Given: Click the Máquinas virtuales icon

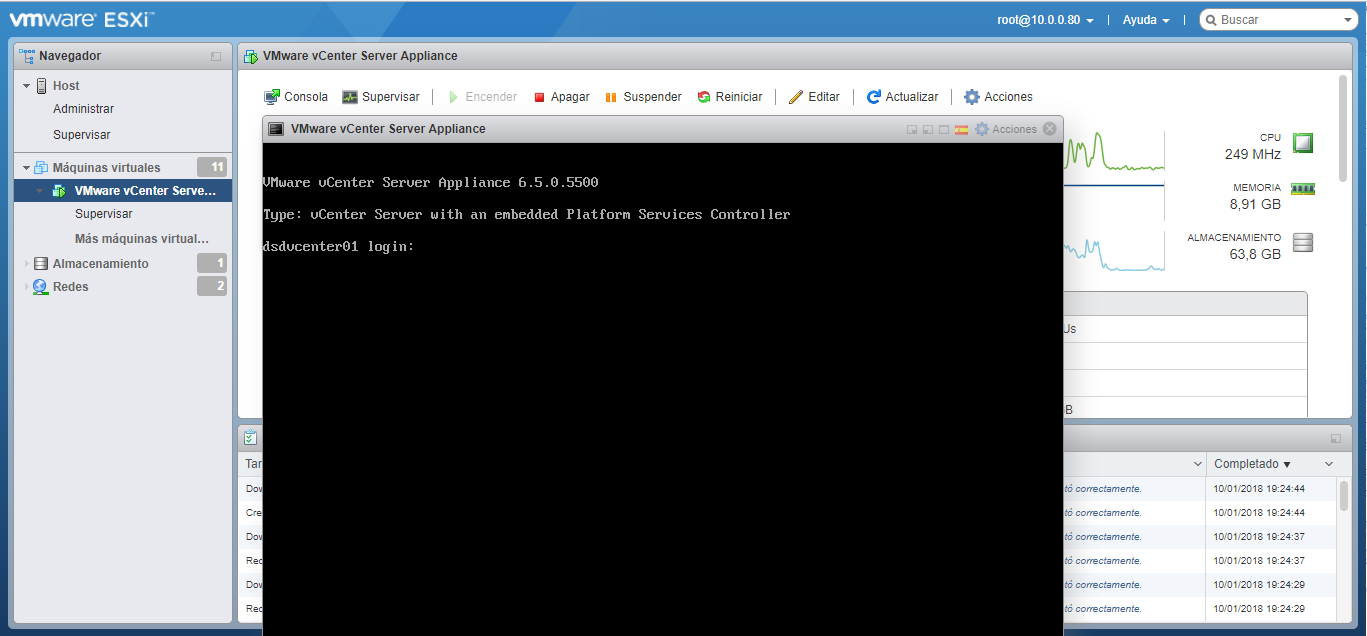Looking at the screenshot, I should point(41,168).
